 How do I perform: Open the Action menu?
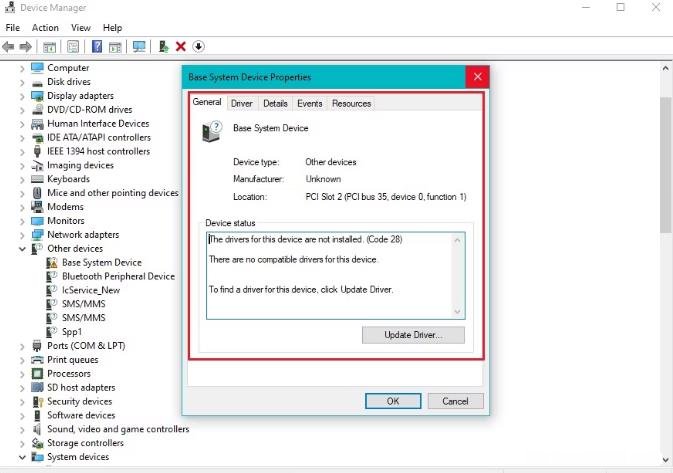pyautogui.click(x=45, y=28)
